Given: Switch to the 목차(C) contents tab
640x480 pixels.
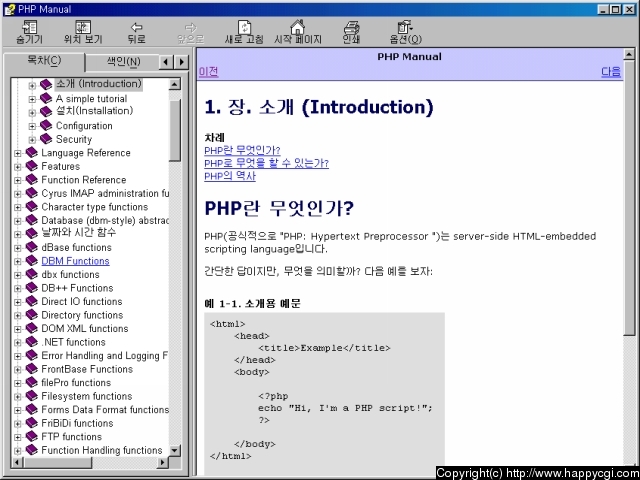Looking at the screenshot, I should point(44,61).
